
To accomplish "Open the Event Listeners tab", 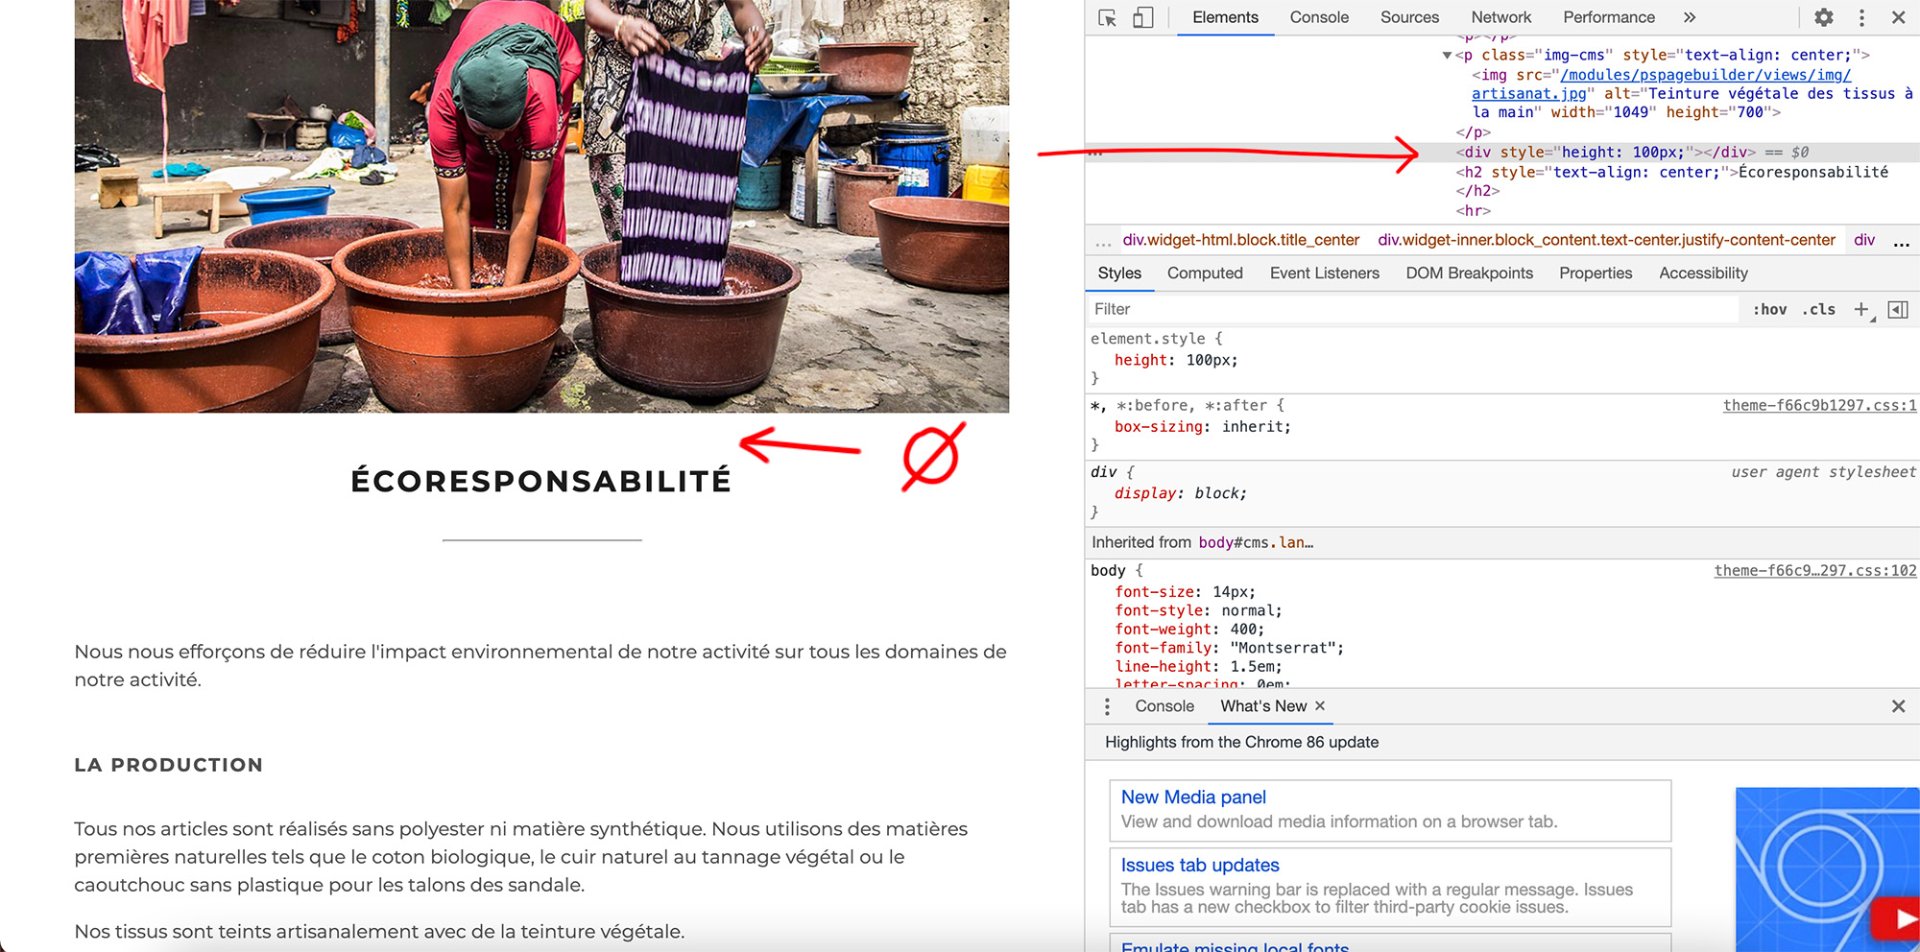I will coord(1324,273).
